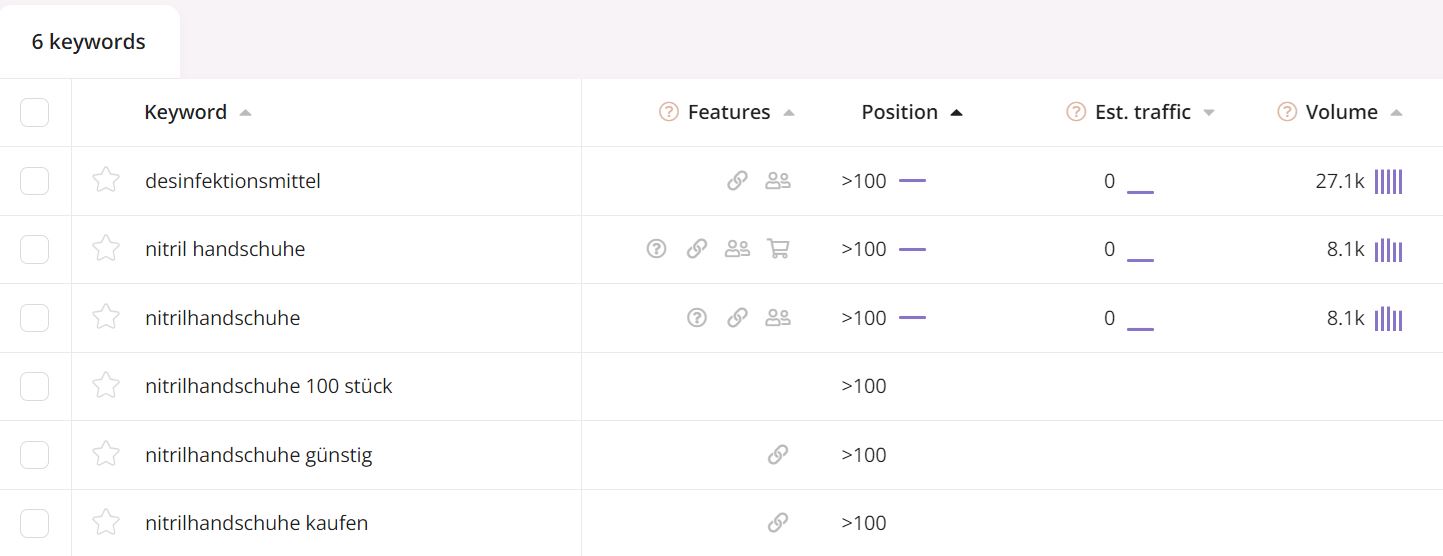Star the nitrilhandschuhe kaufen keyword
1443x556 pixels.
(x=106, y=522)
